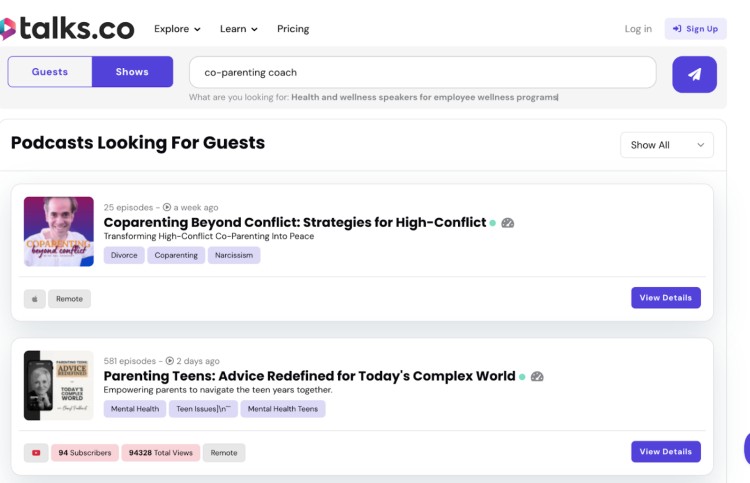Open the Pricing page
750x483 pixels.
pos(293,29)
